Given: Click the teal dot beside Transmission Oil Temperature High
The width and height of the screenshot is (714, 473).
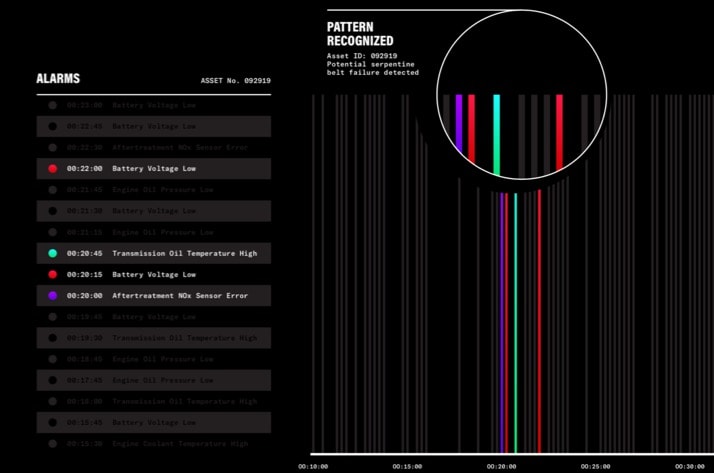Looking at the screenshot, I should (x=52, y=253).
